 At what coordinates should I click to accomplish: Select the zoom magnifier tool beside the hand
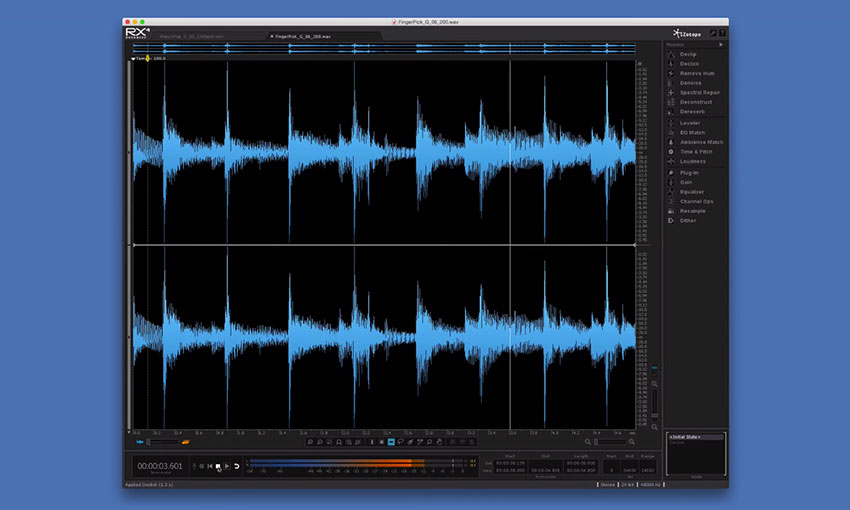pyautogui.click(x=429, y=442)
